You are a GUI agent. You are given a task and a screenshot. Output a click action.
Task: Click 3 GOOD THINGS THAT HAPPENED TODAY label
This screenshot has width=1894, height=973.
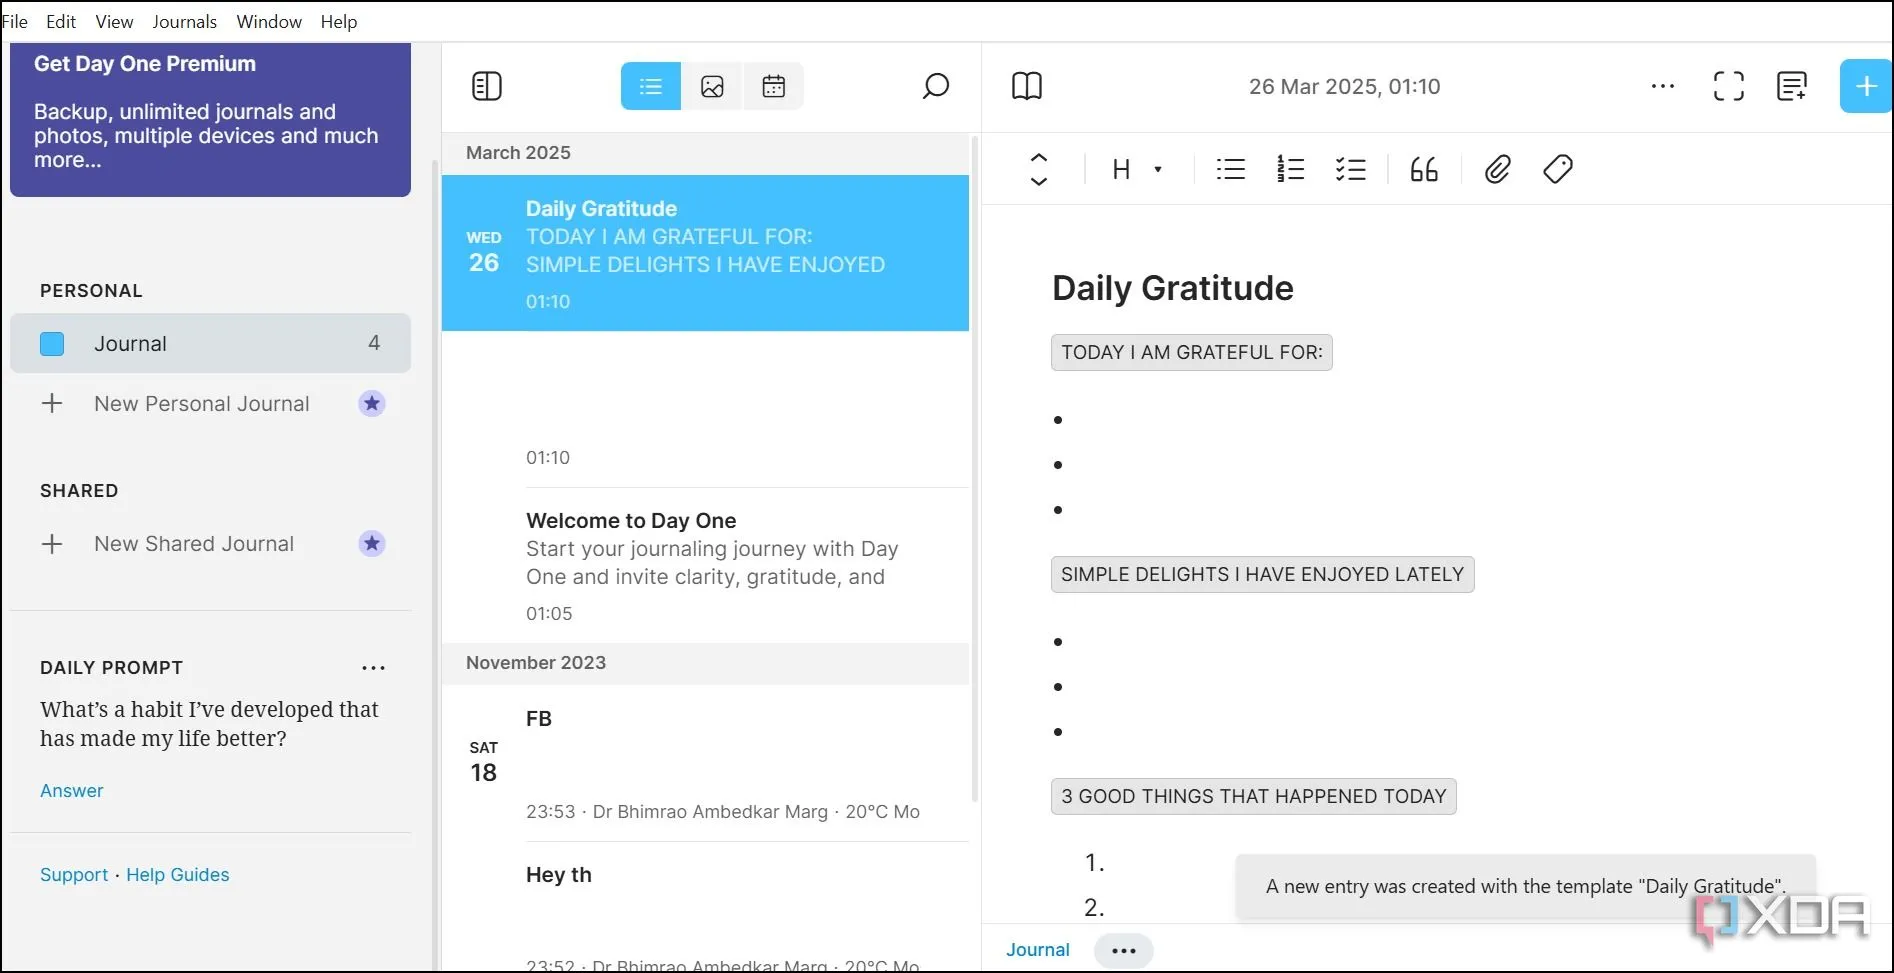1253,796
